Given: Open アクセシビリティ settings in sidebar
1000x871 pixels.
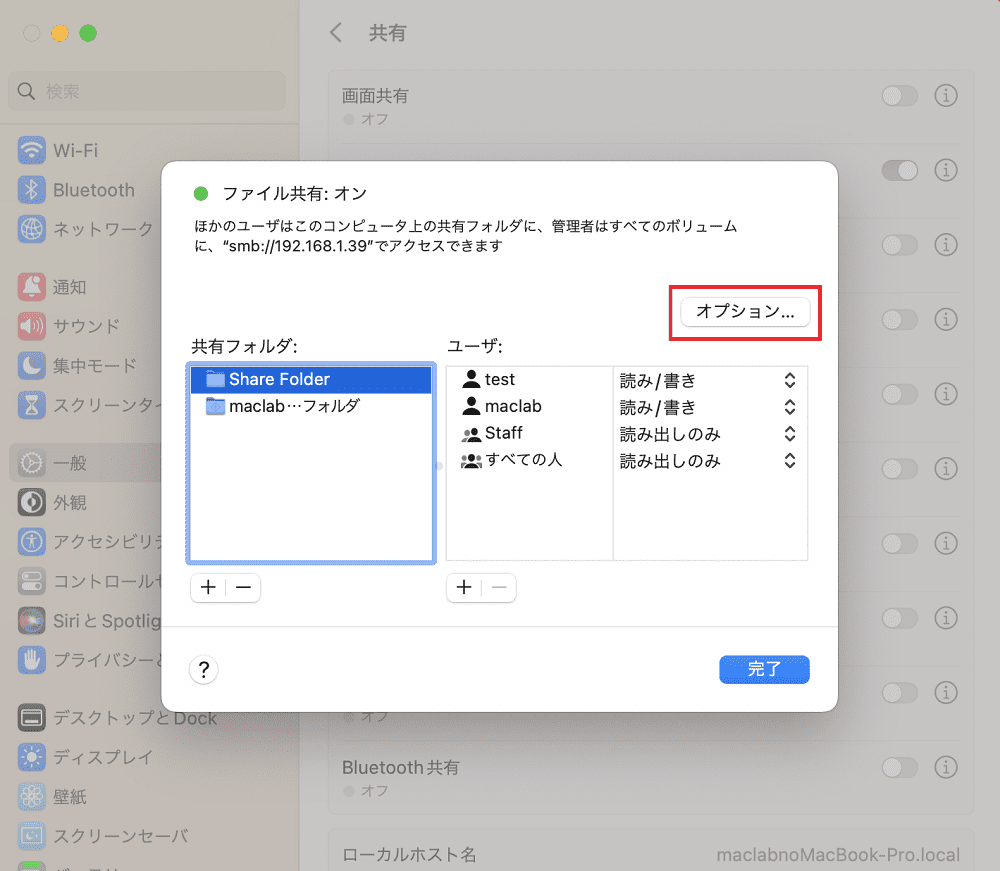Looking at the screenshot, I should point(89,541).
